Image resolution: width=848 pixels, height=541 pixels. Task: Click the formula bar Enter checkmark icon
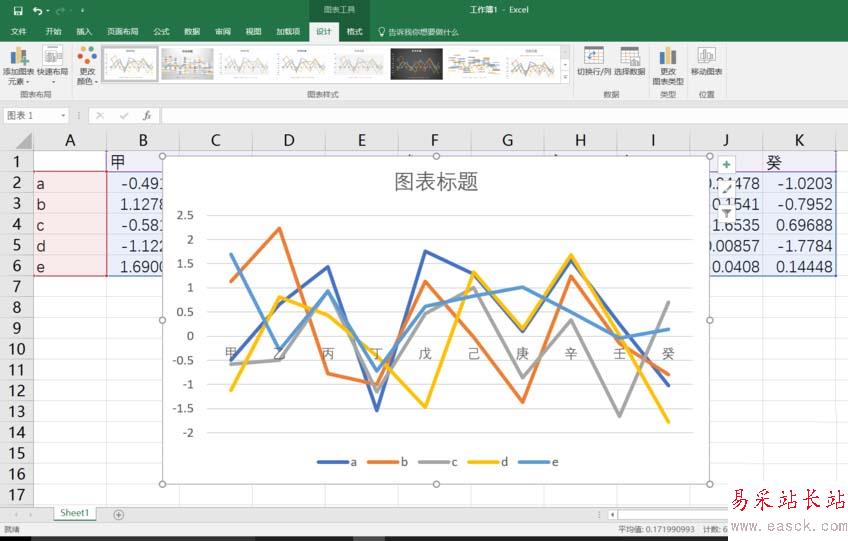(x=124, y=115)
